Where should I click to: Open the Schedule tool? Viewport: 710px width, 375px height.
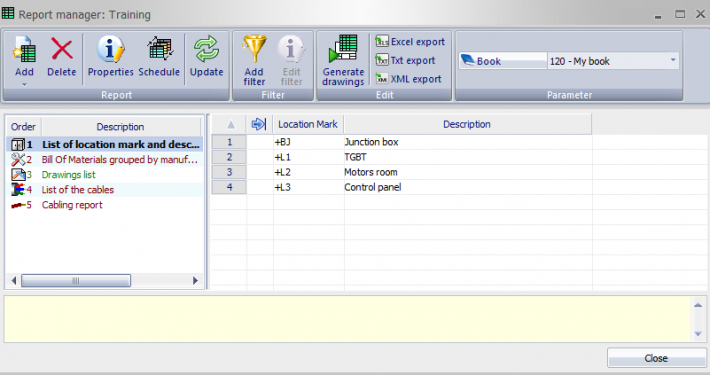[159, 56]
